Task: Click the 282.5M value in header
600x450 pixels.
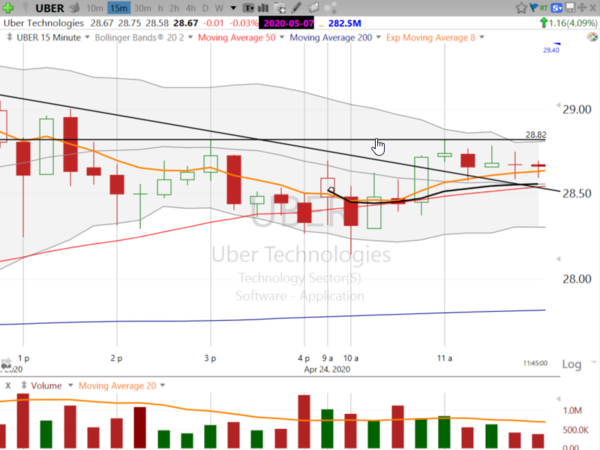Action: [344, 23]
